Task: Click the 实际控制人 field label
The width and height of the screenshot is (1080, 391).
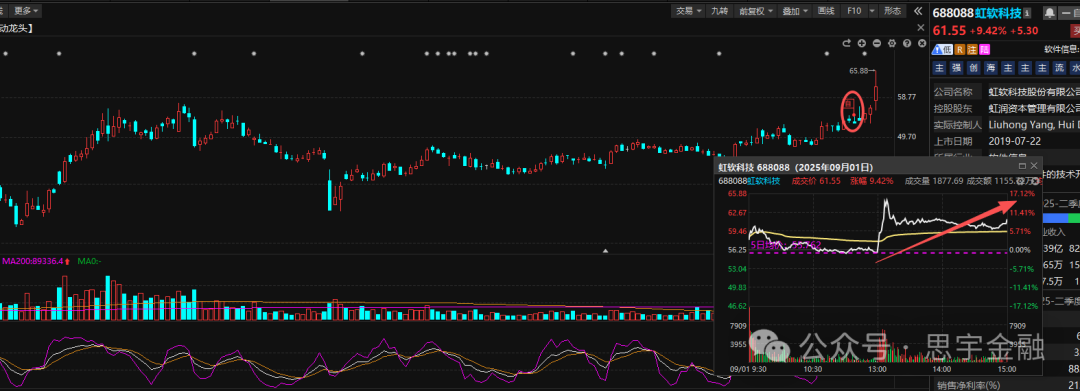Action: (x=958, y=125)
